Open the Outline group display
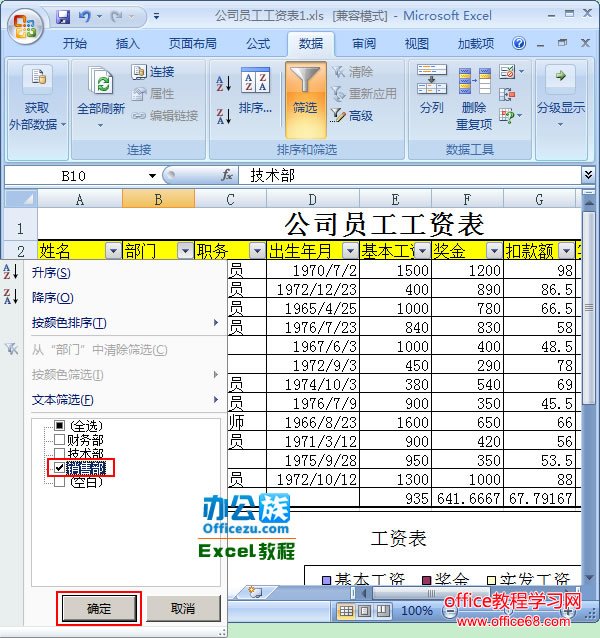Screen dimensions: 600x638 (x=561, y=96)
